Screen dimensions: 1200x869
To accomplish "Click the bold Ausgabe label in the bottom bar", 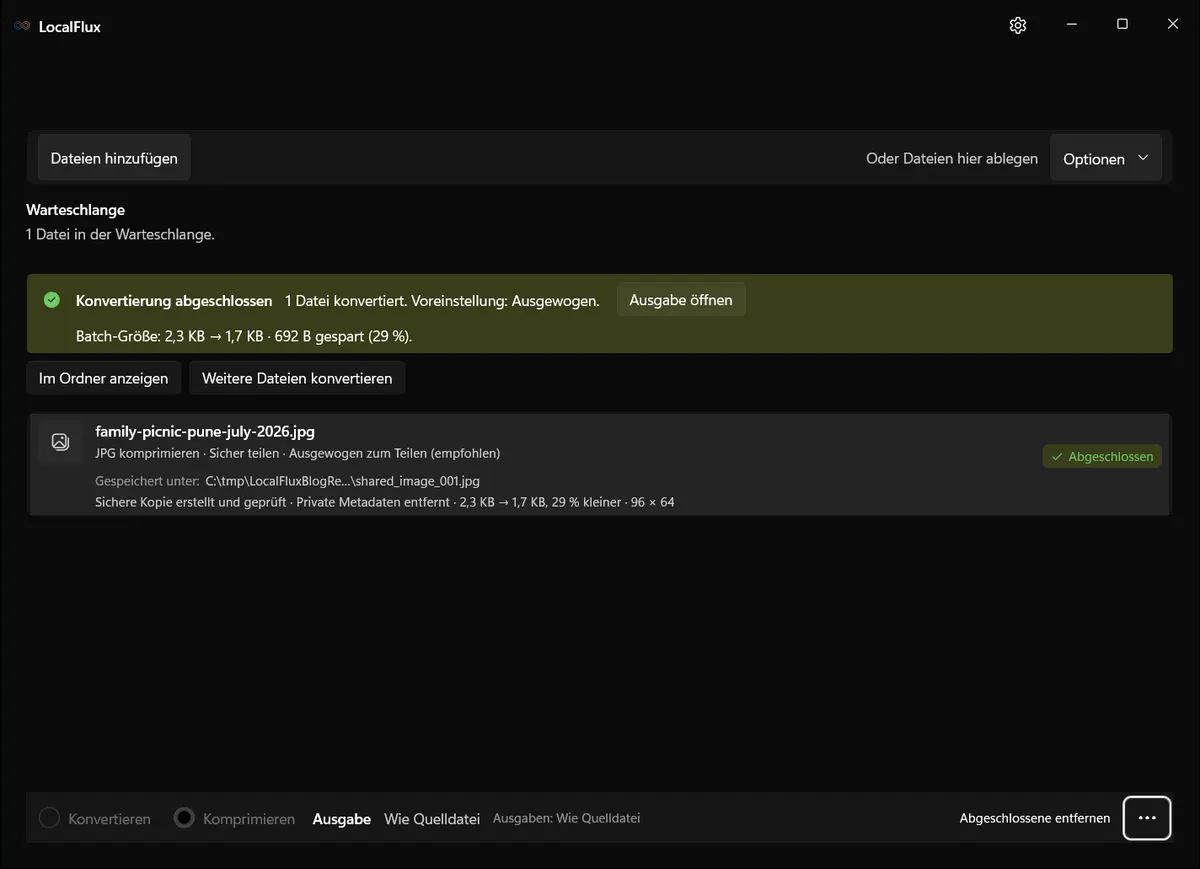I will pyautogui.click(x=342, y=818).
